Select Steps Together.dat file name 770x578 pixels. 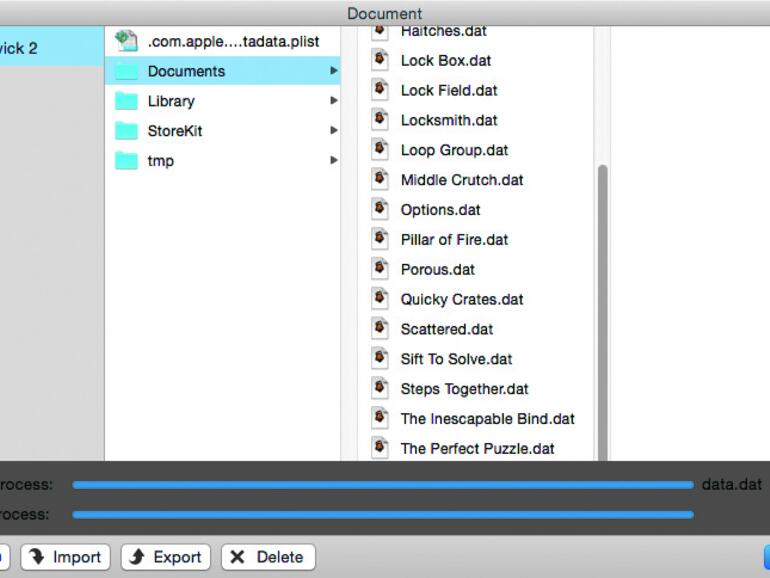465,389
